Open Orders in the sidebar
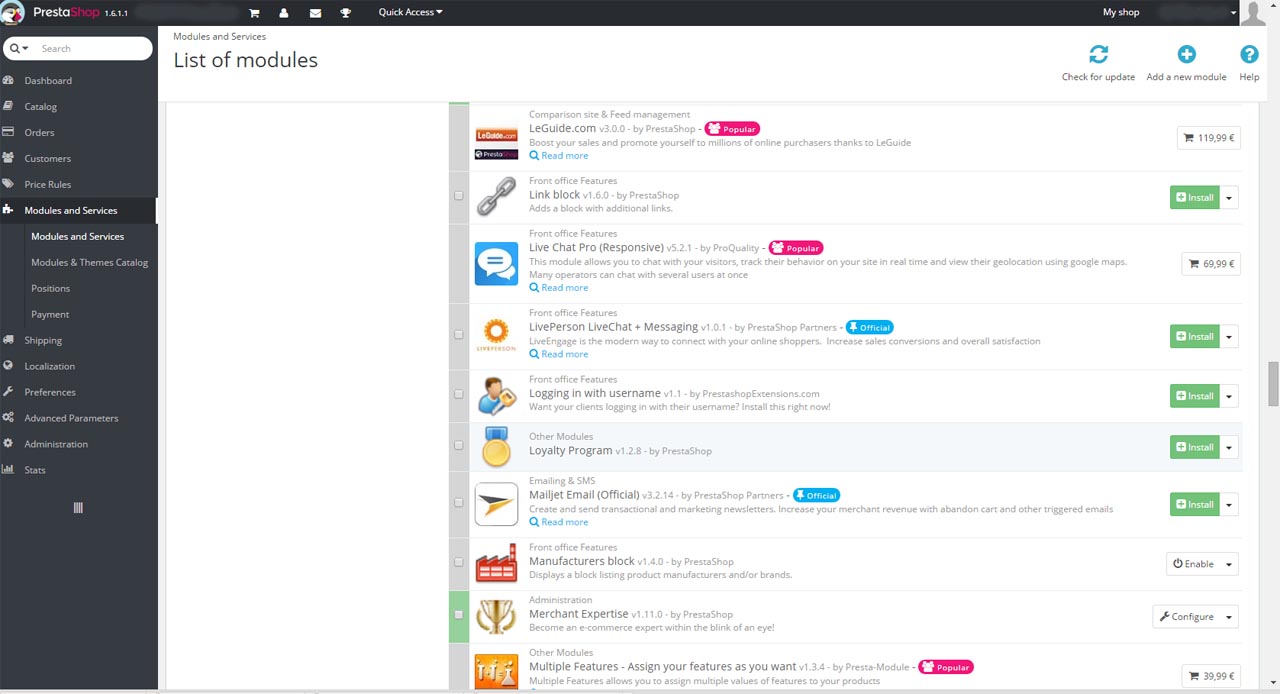This screenshot has height=694, width=1280. [x=39, y=132]
